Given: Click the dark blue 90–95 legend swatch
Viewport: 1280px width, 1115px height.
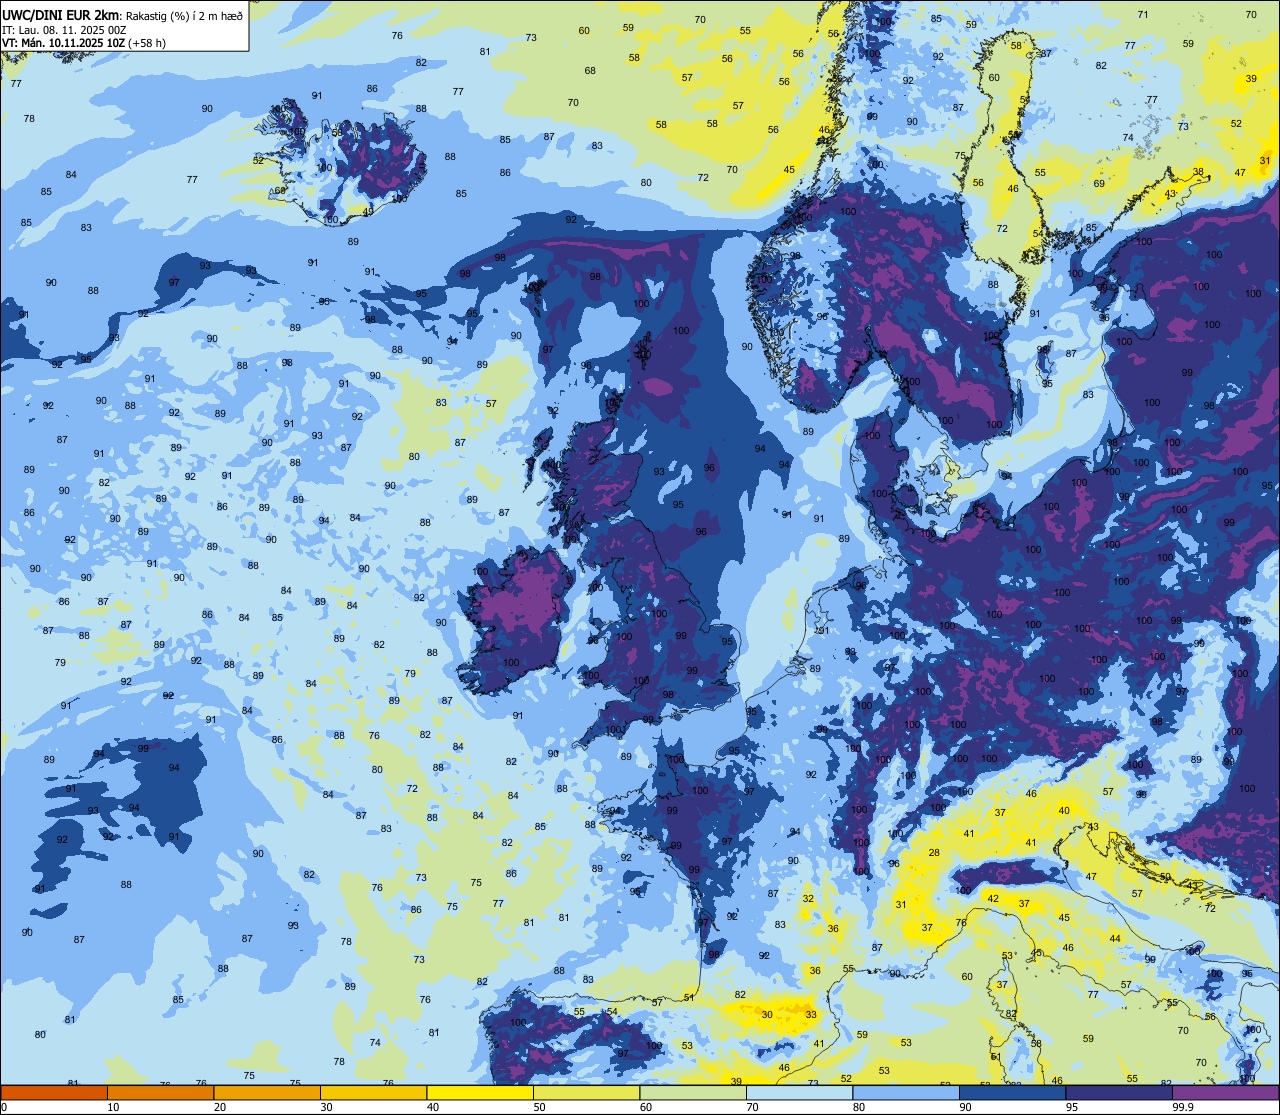Looking at the screenshot, I should tap(1012, 1092).
